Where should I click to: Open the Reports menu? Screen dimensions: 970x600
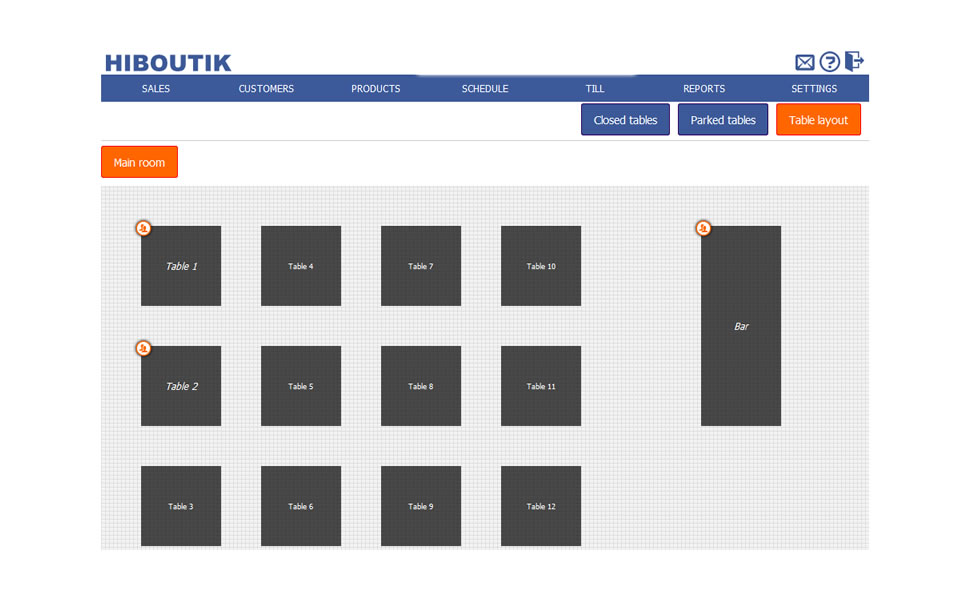[x=704, y=89]
